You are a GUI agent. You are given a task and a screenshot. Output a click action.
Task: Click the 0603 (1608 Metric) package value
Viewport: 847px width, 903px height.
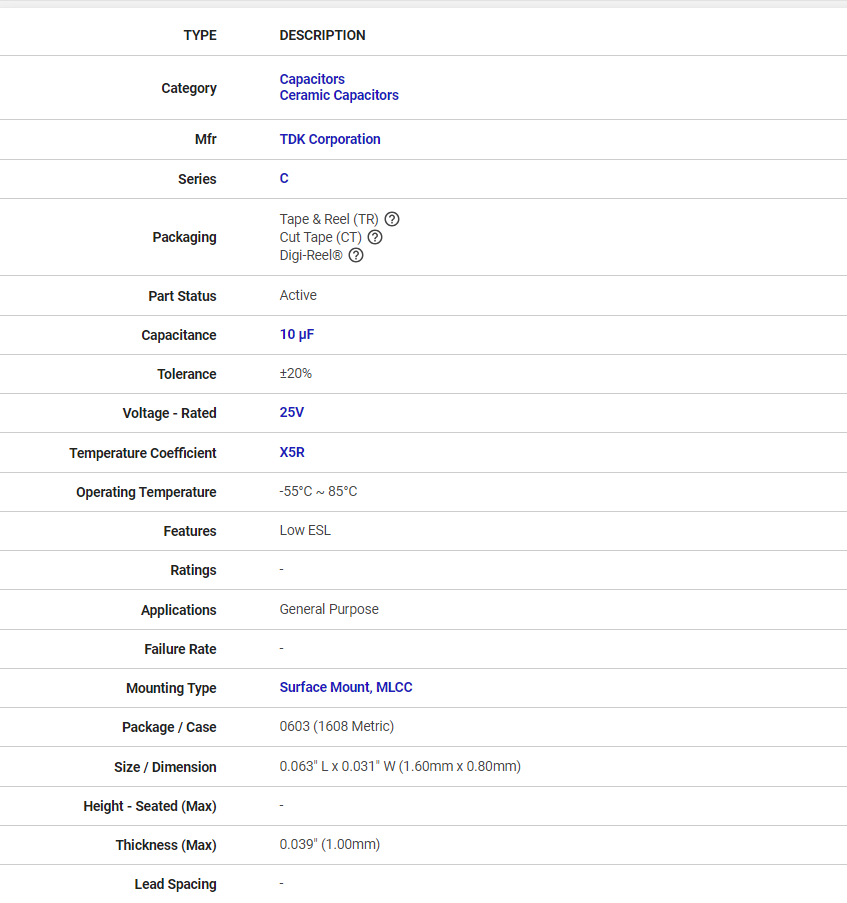point(337,726)
